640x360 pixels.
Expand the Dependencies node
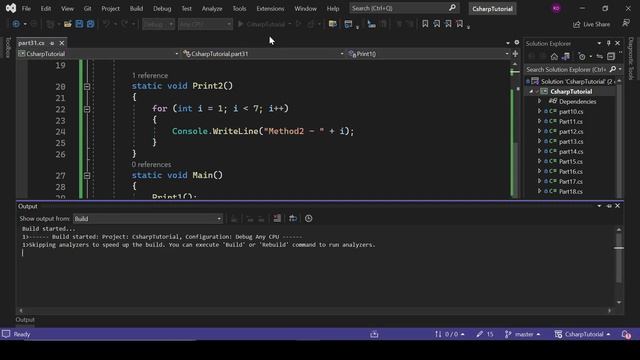[540, 101]
